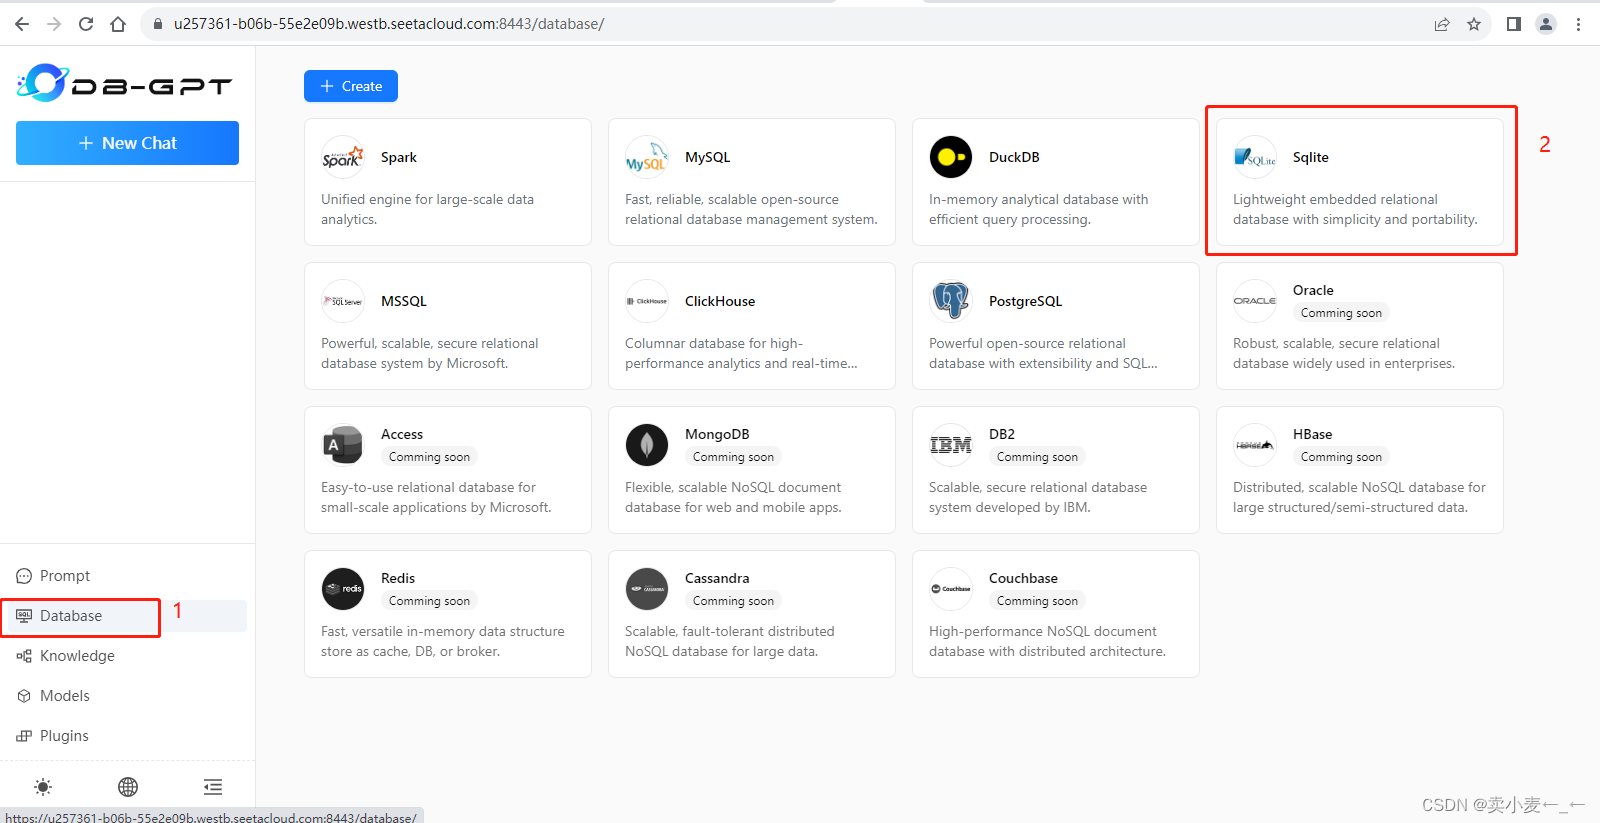Image resolution: width=1600 pixels, height=823 pixels.
Task: Click the ClickHouse logo icon
Action: pyautogui.click(x=647, y=301)
